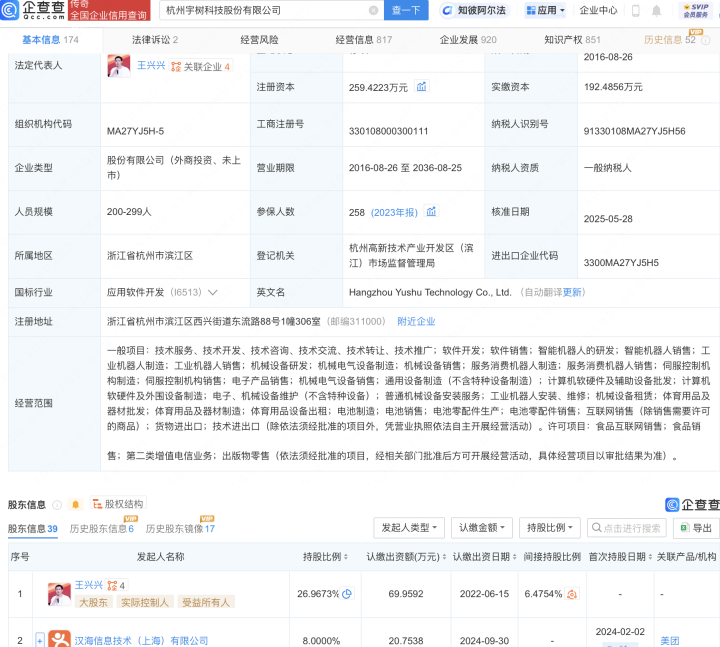Image resolution: width=720 pixels, height=647 pixels.
Task: Click 导出 export button
Action: coord(696,528)
